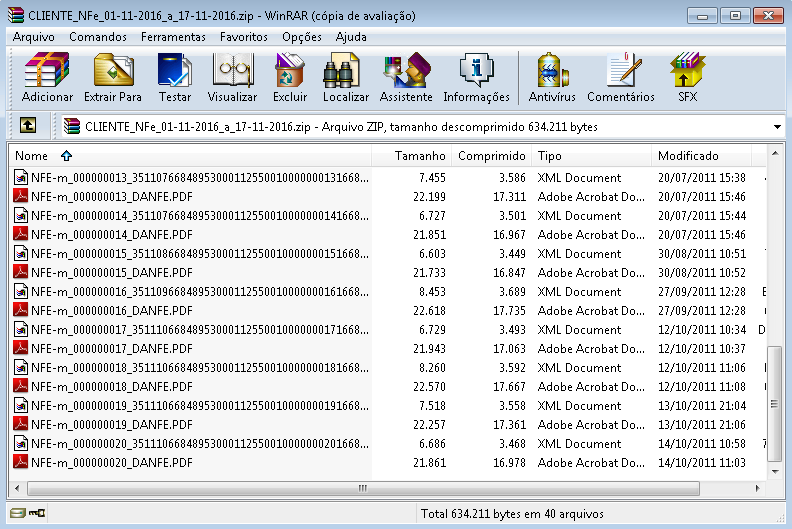Click the key password icon in status bar
Image resolution: width=792 pixels, height=529 pixels.
tap(37, 513)
